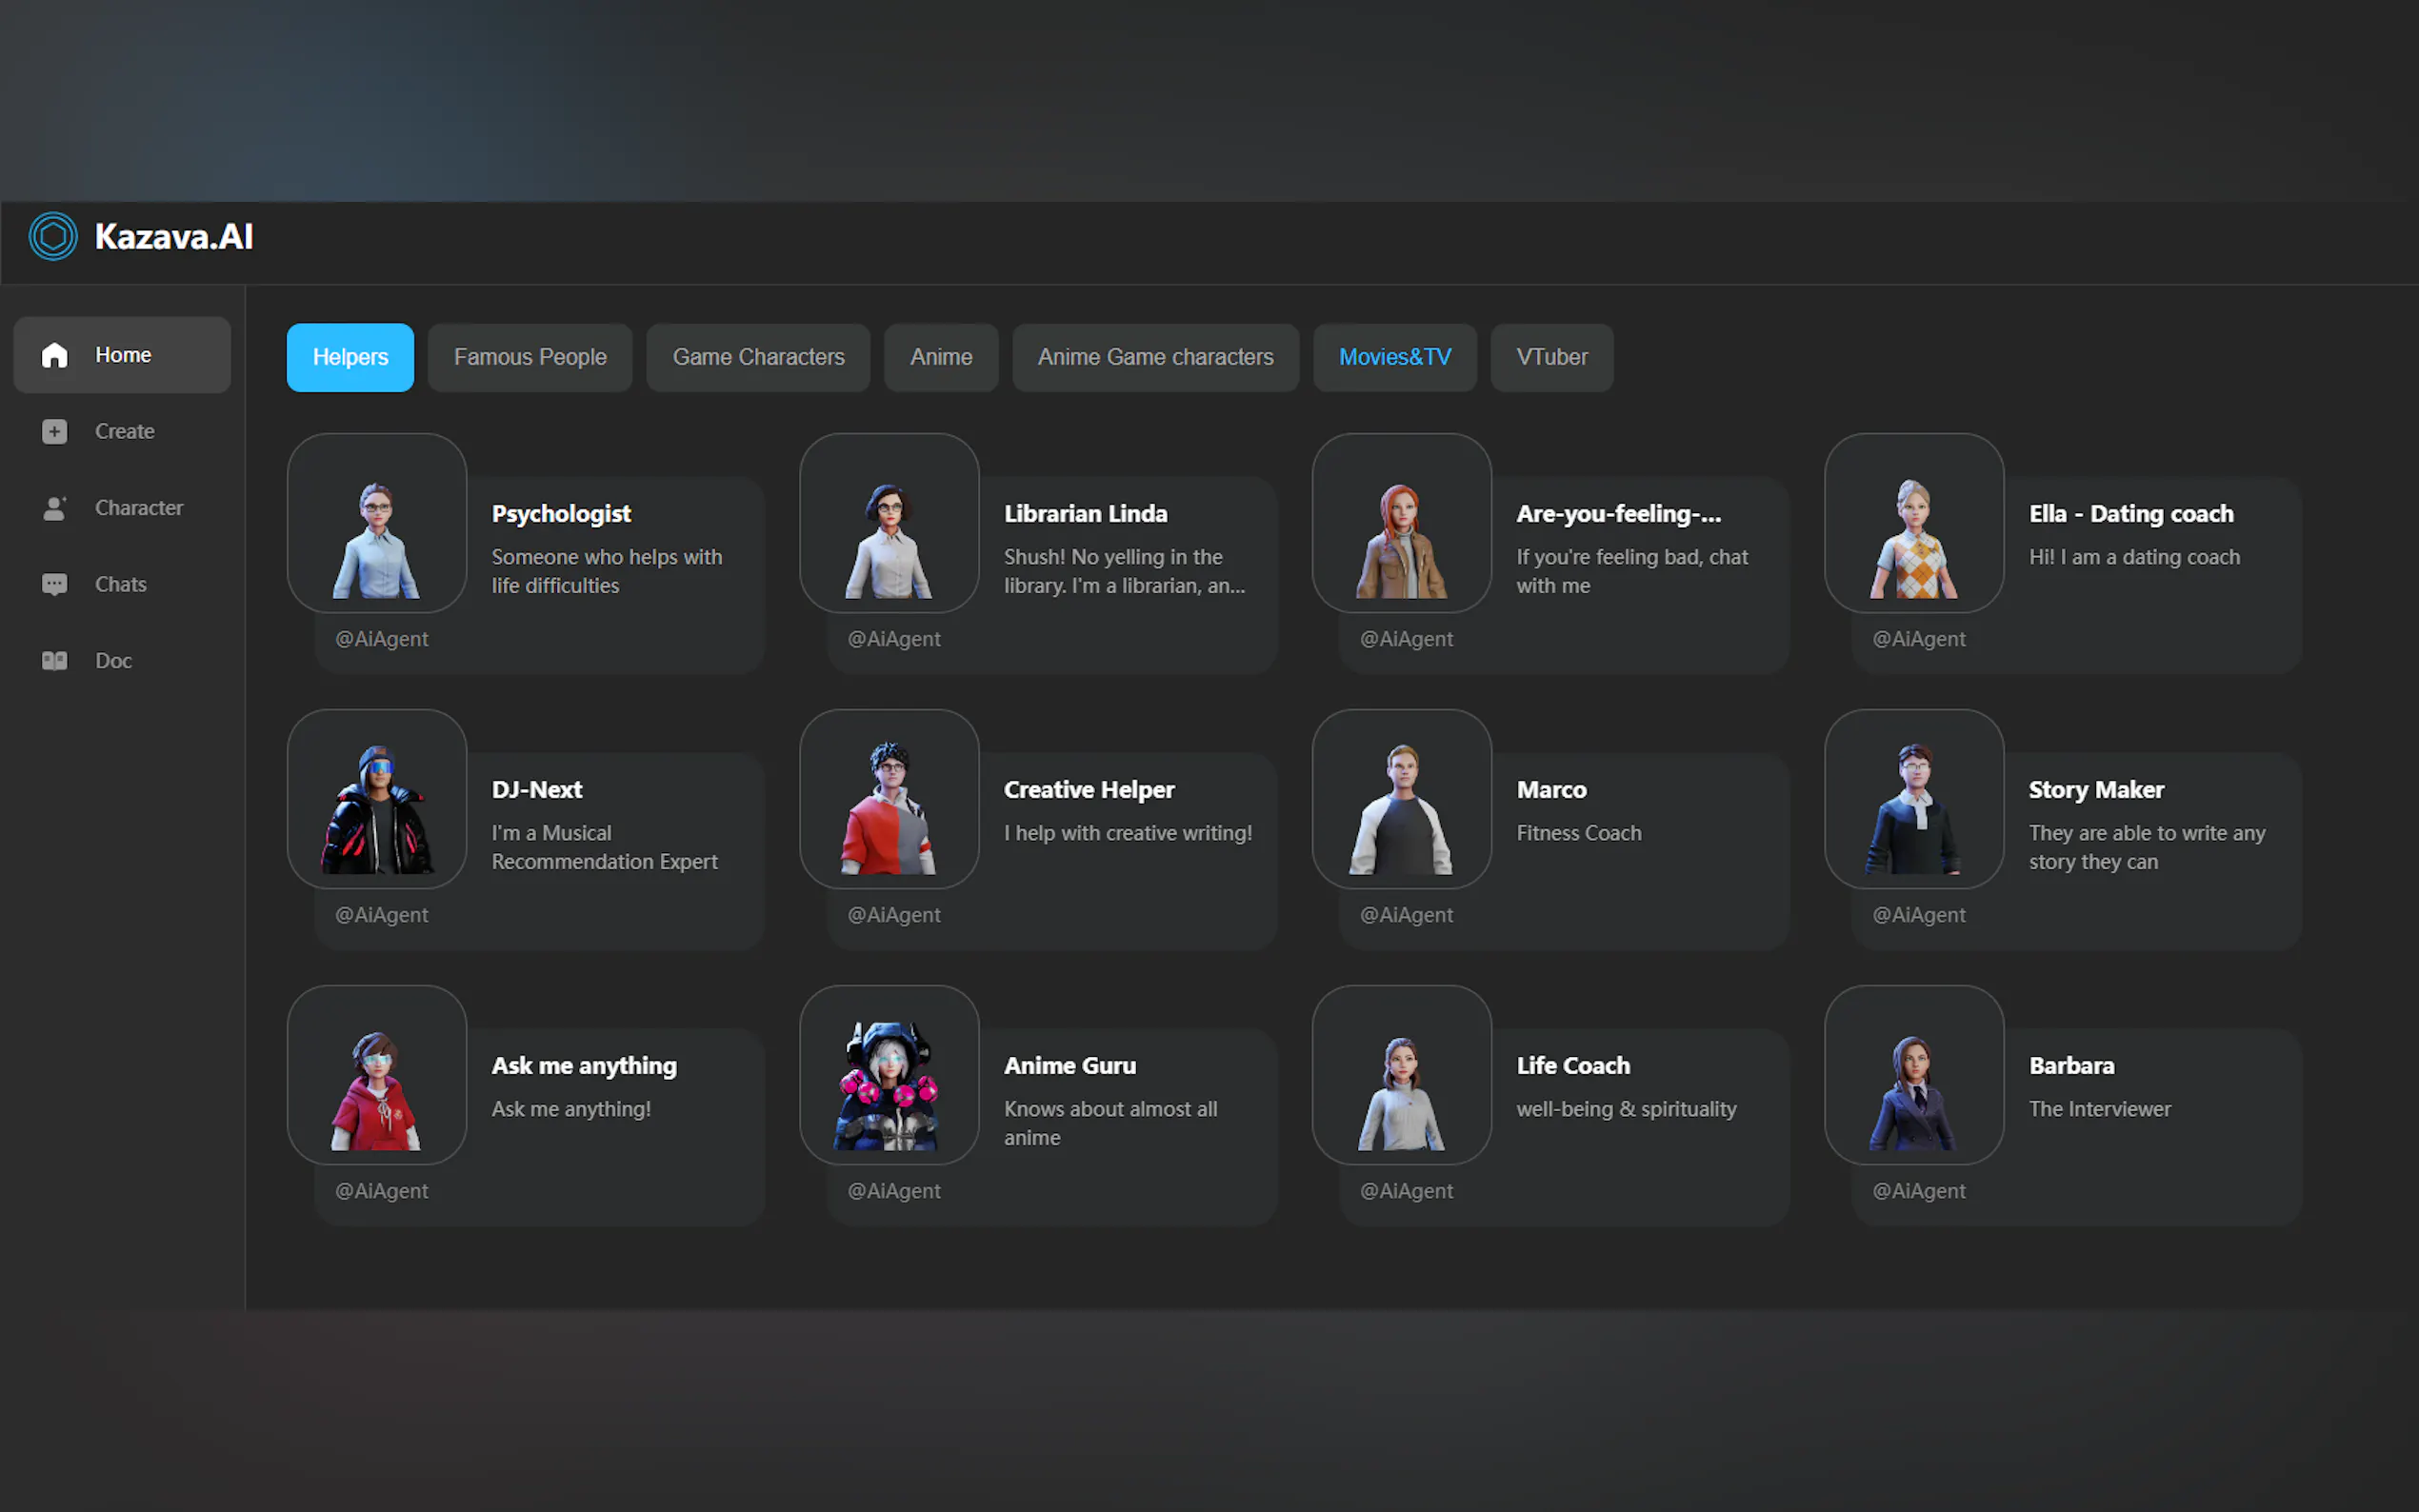The height and width of the screenshot is (1512, 2419).
Task: Switch to the Game Characters tab
Action: (758, 357)
